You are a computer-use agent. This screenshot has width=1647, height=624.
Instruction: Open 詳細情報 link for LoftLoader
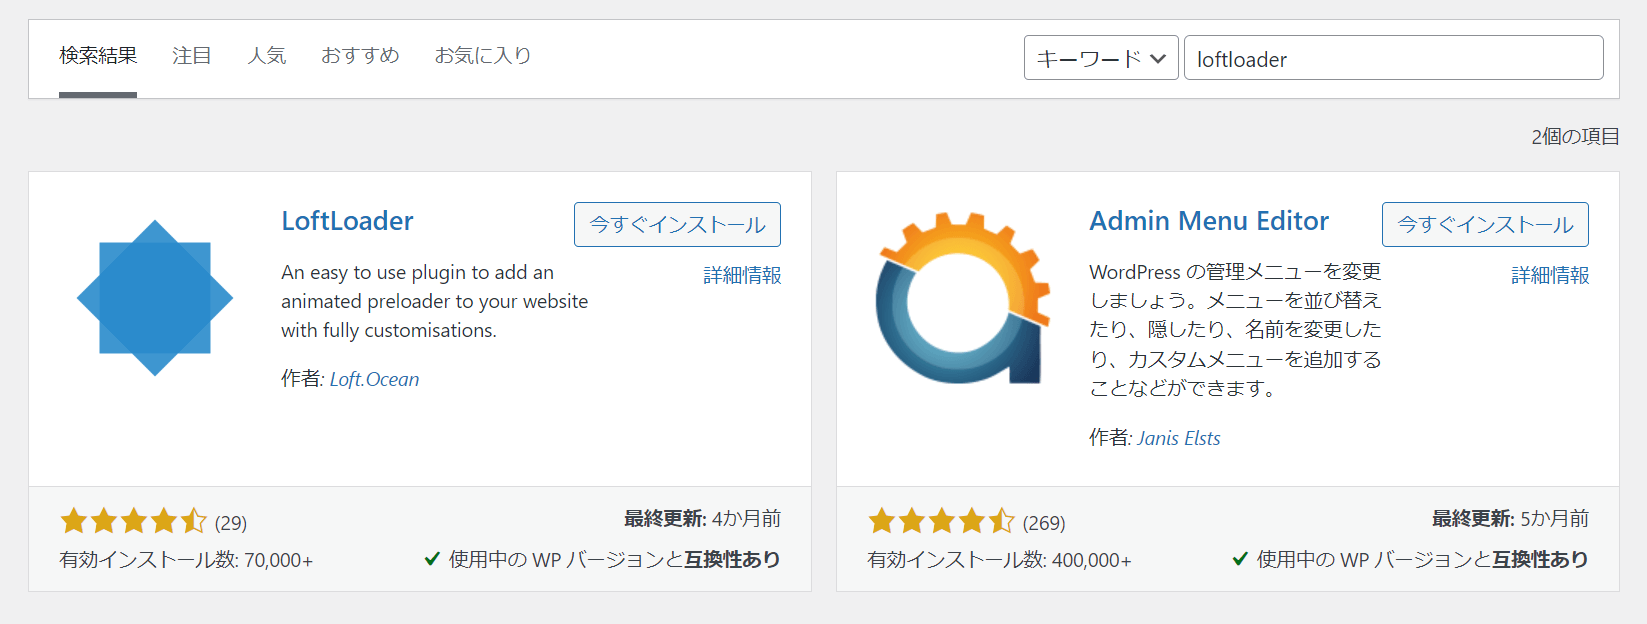(742, 275)
